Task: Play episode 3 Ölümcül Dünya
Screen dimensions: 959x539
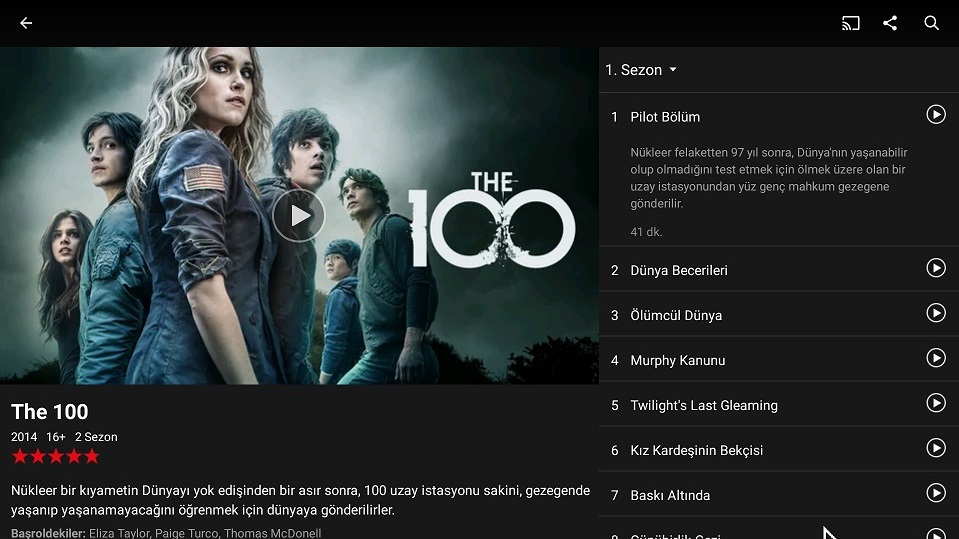Action: [x=936, y=313]
